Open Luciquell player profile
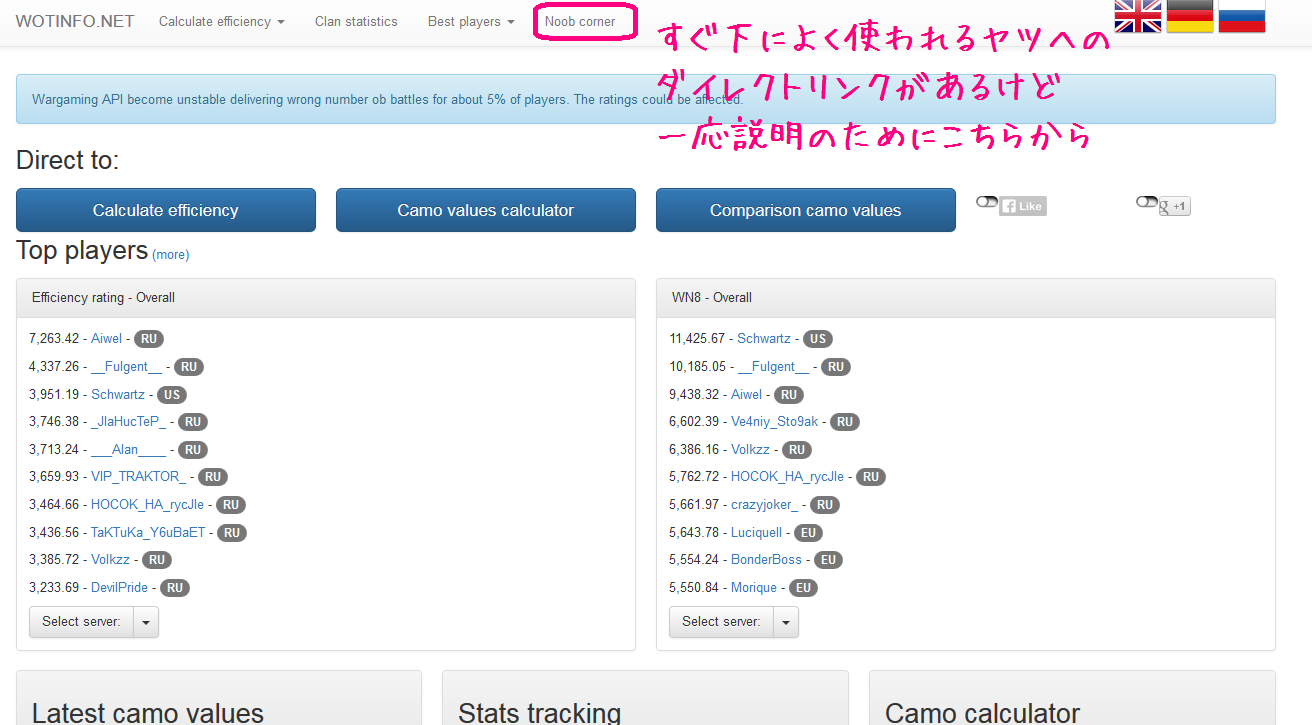Image resolution: width=1312 pixels, height=725 pixels. [757, 533]
